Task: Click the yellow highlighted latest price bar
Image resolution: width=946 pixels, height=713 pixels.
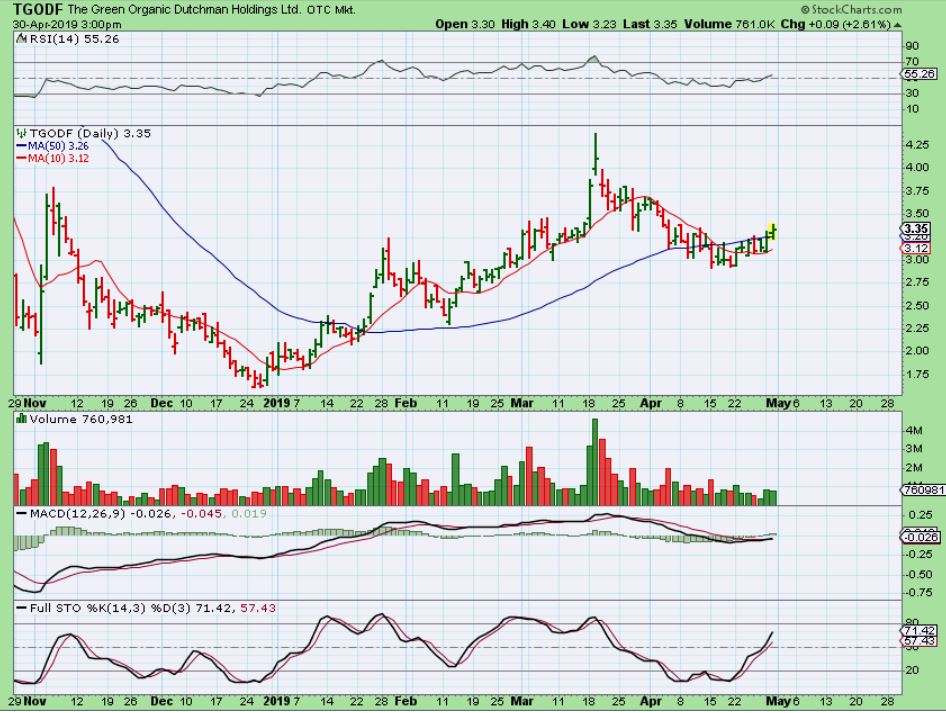Action: point(773,230)
